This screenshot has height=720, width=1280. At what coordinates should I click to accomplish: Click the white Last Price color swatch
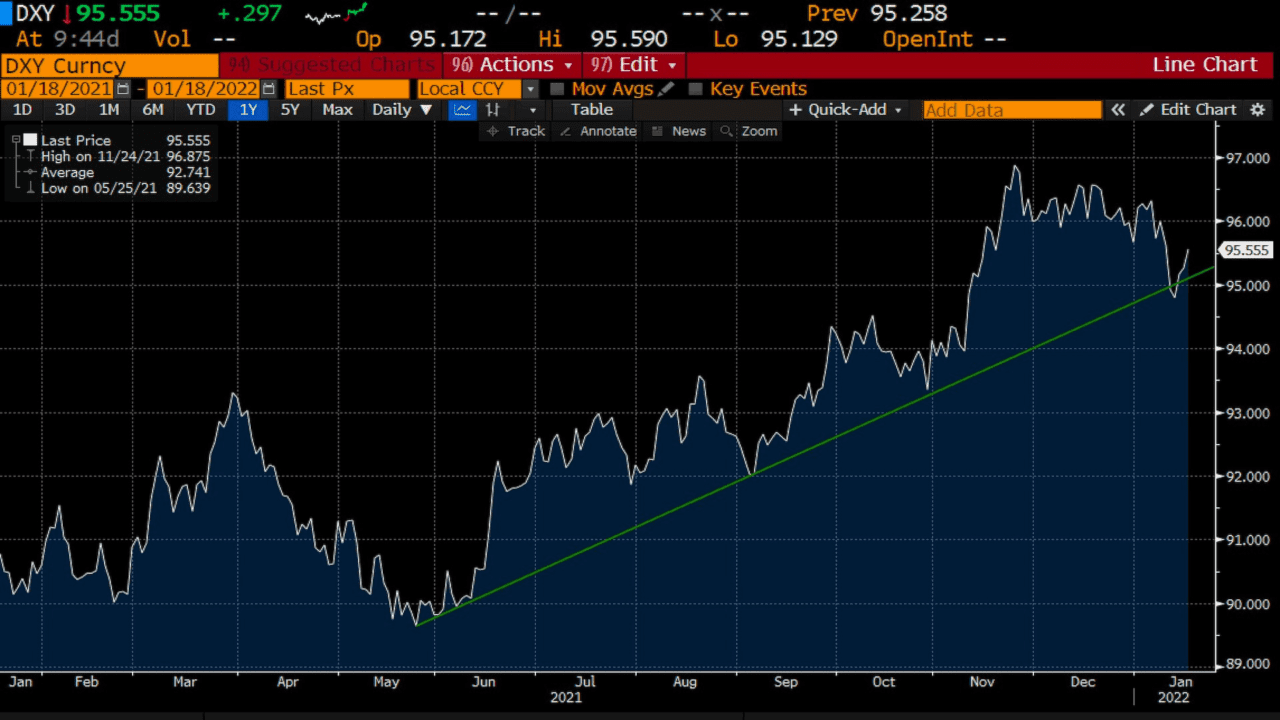(x=30, y=140)
